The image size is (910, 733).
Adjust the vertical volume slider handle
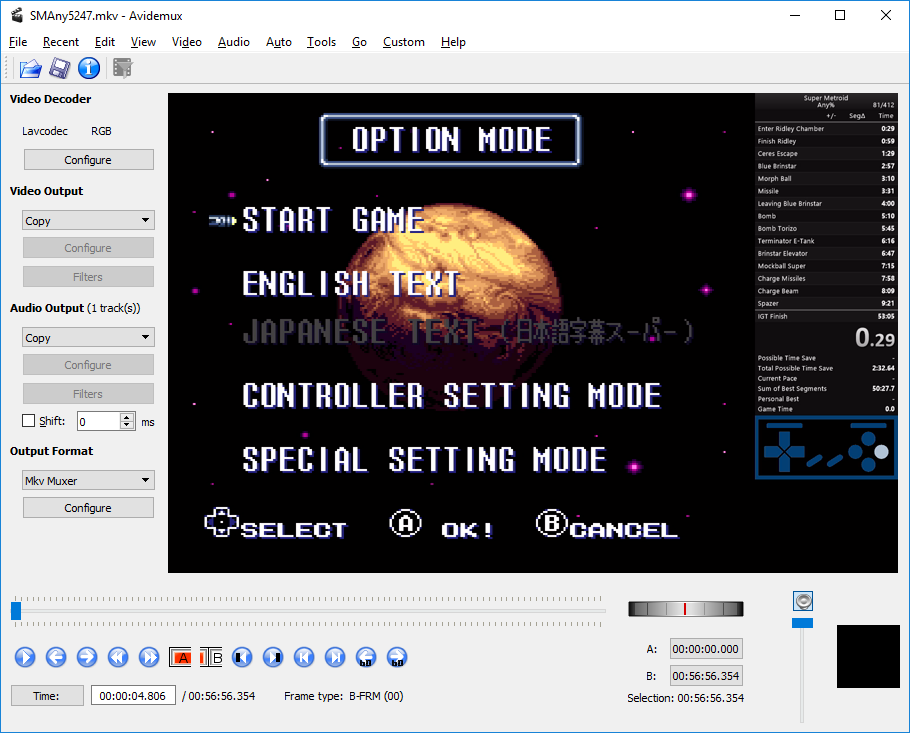tap(803, 623)
